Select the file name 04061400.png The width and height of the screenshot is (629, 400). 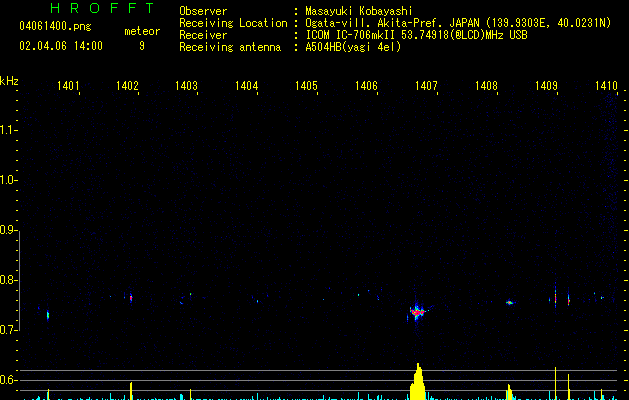point(55,26)
